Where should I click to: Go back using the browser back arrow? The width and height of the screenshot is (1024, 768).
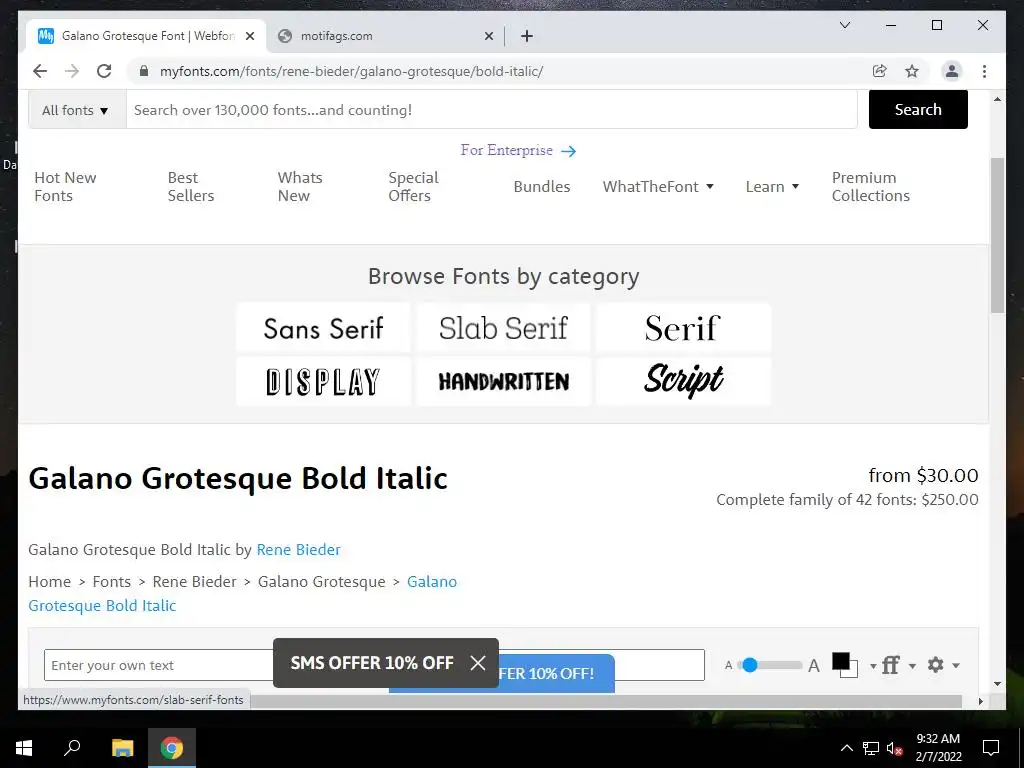click(40, 71)
